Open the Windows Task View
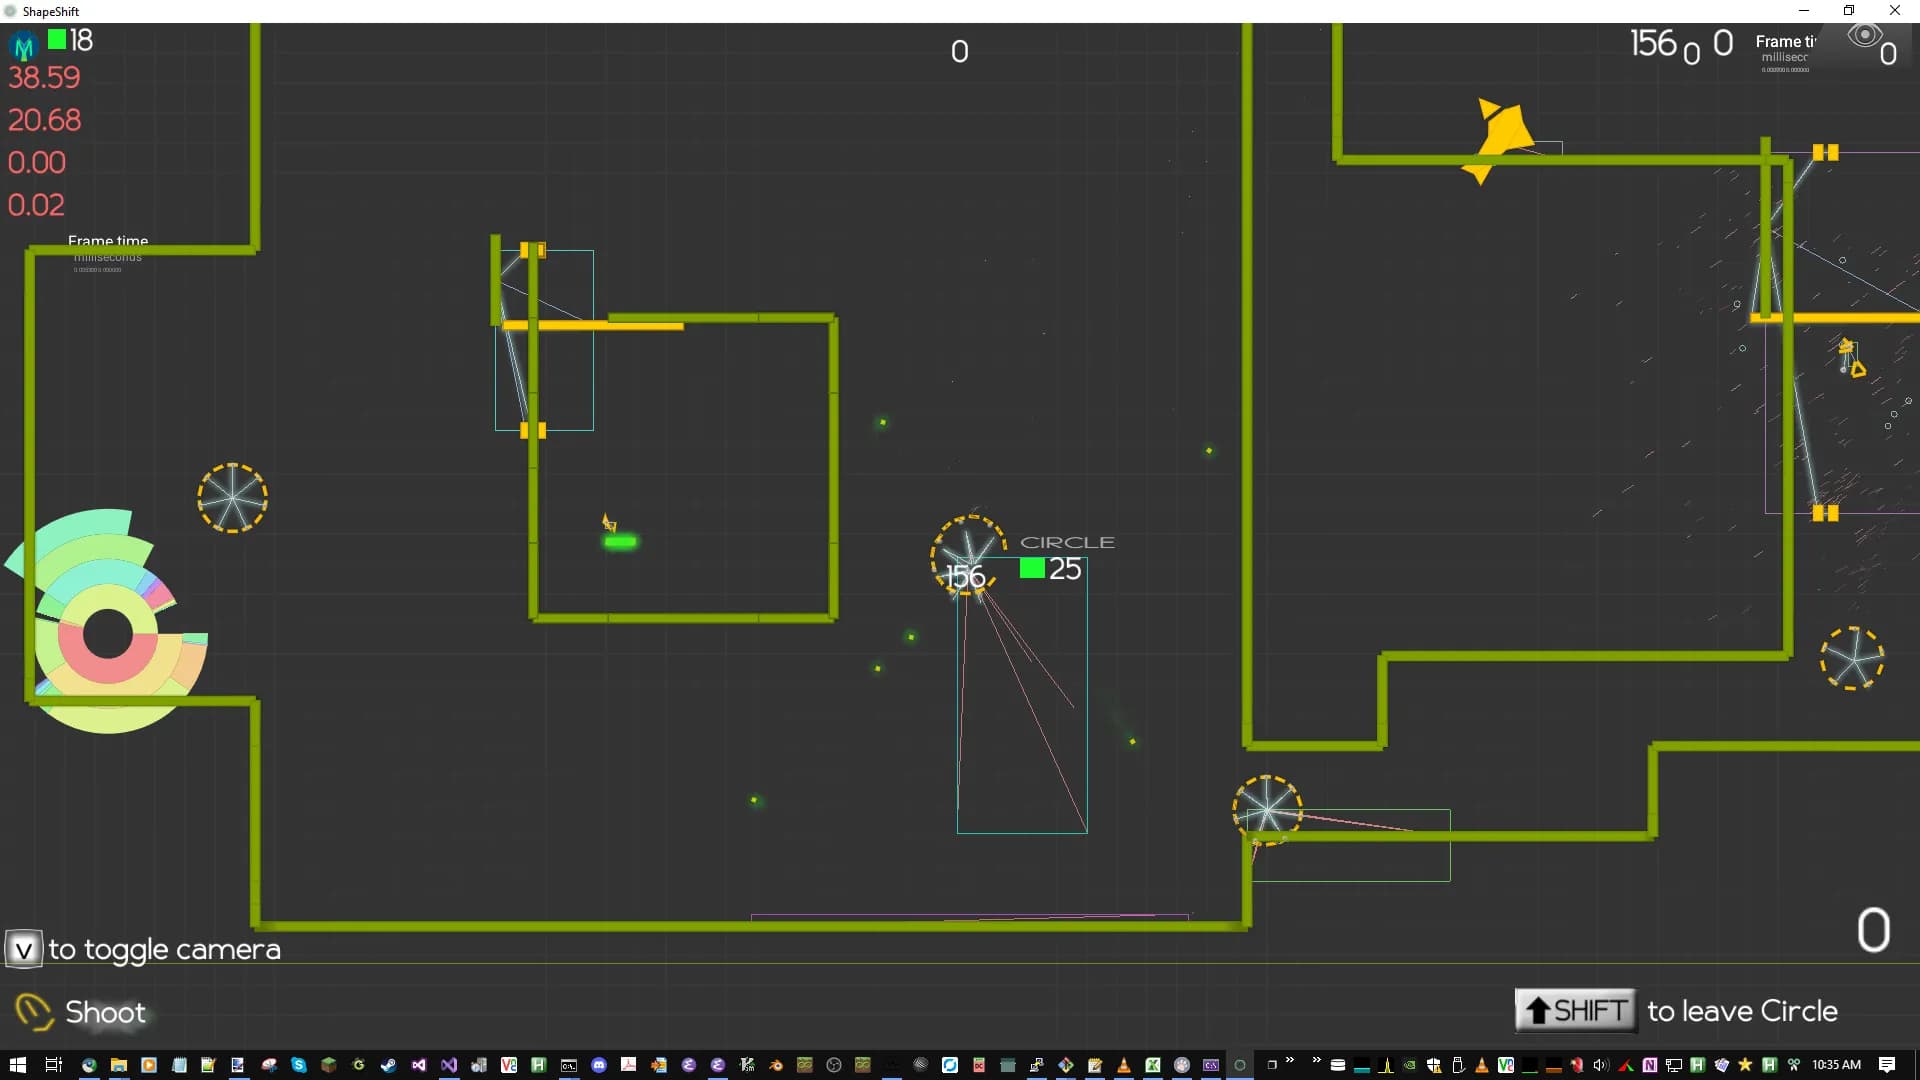1920x1080 pixels. coord(53,1065)
